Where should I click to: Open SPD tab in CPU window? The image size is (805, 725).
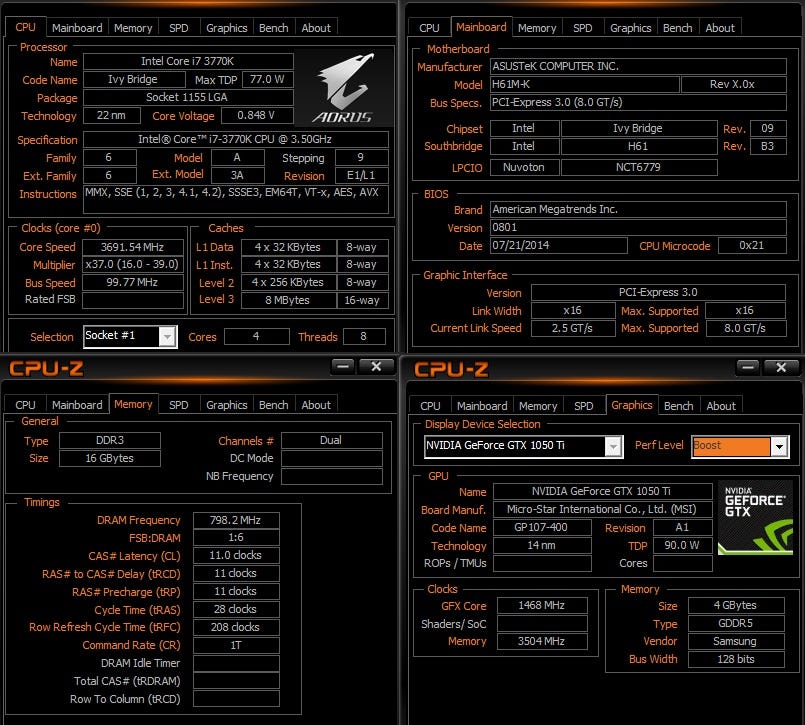179,28
